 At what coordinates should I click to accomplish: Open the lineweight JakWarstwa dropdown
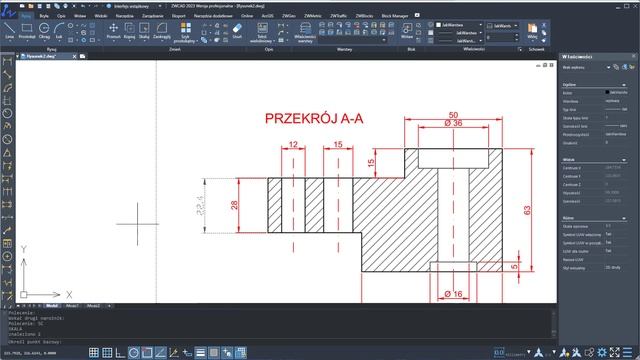(x=459, y=40)
